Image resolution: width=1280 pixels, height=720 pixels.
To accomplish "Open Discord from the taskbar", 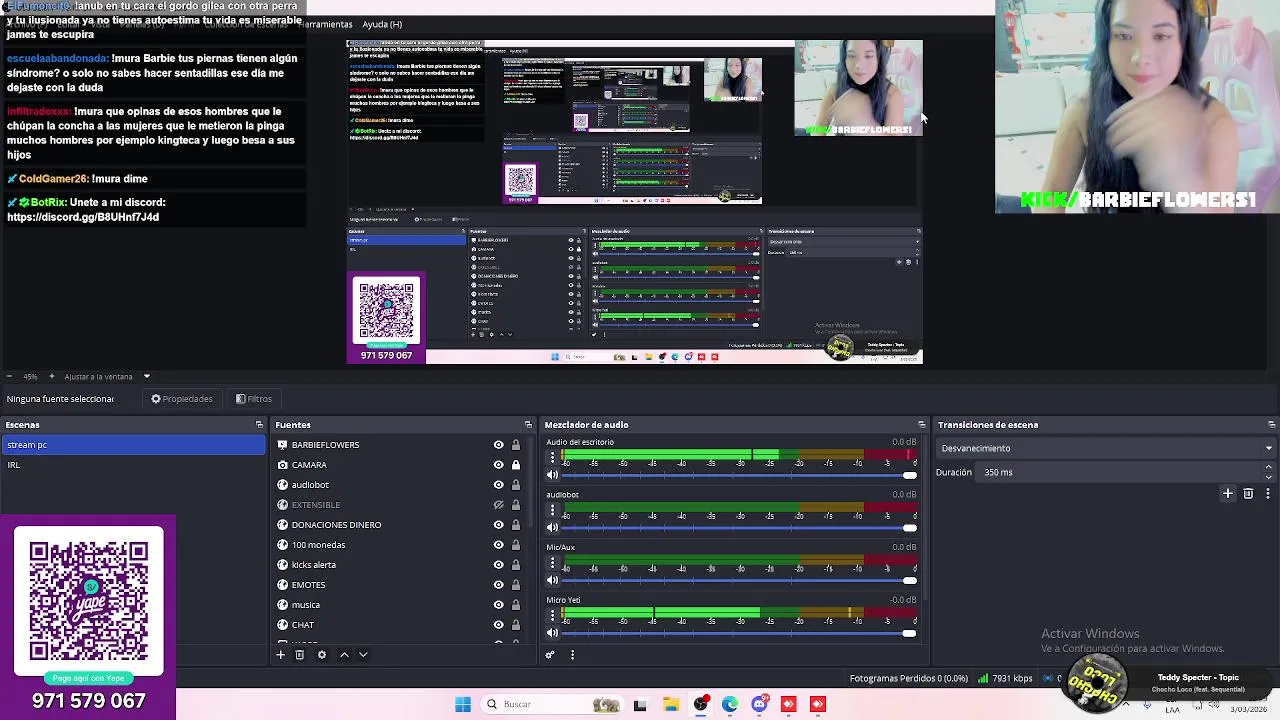I will (x=759, y=704).
